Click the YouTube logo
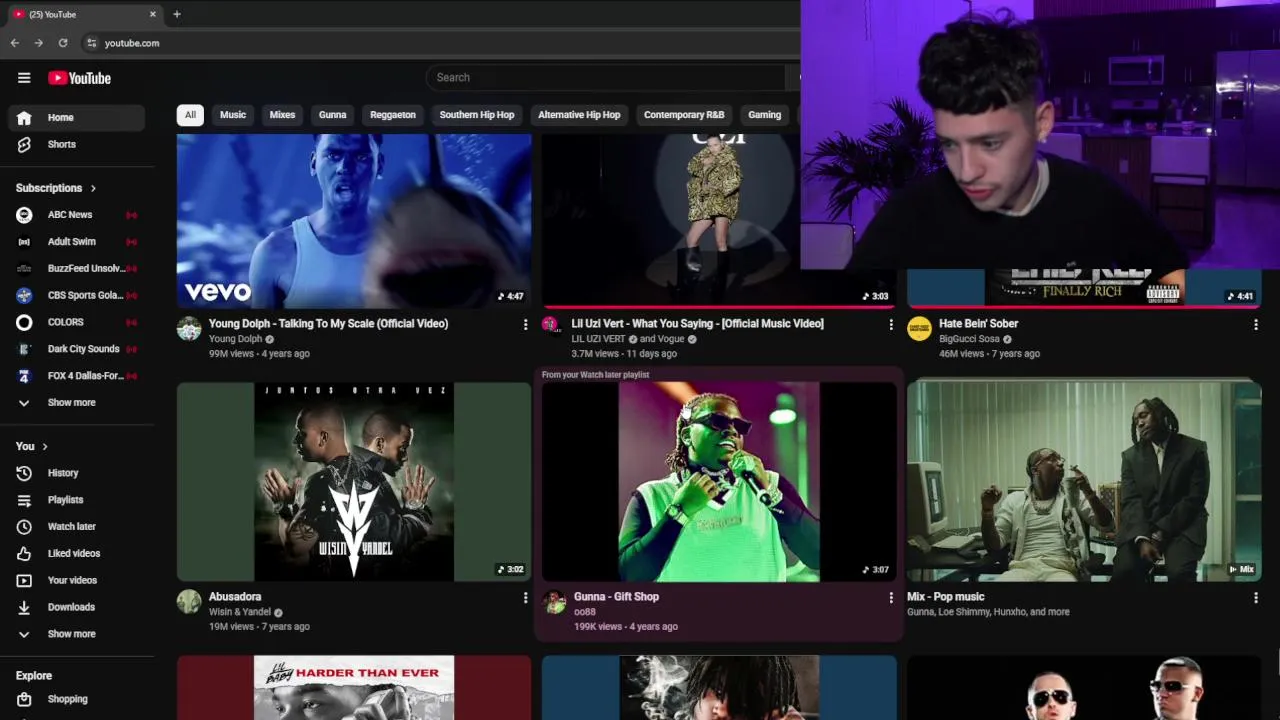 [x=79, y=78]
